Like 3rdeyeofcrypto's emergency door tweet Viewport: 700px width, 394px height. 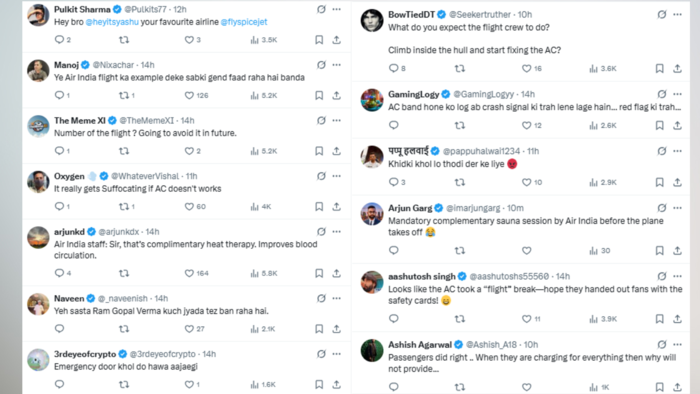pos(189,384)
